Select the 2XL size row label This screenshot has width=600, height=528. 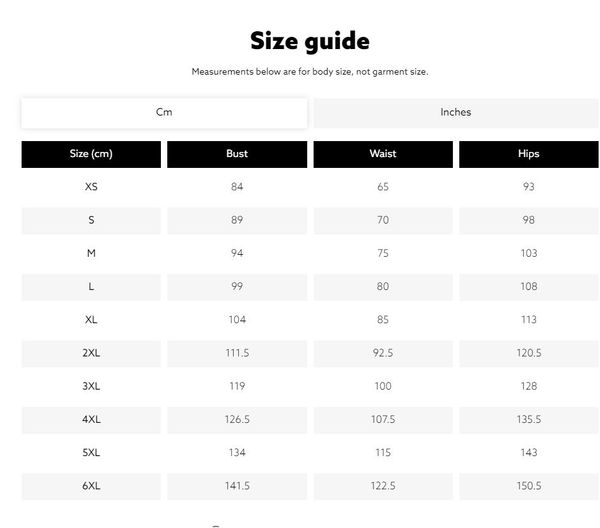pos(91,353)
